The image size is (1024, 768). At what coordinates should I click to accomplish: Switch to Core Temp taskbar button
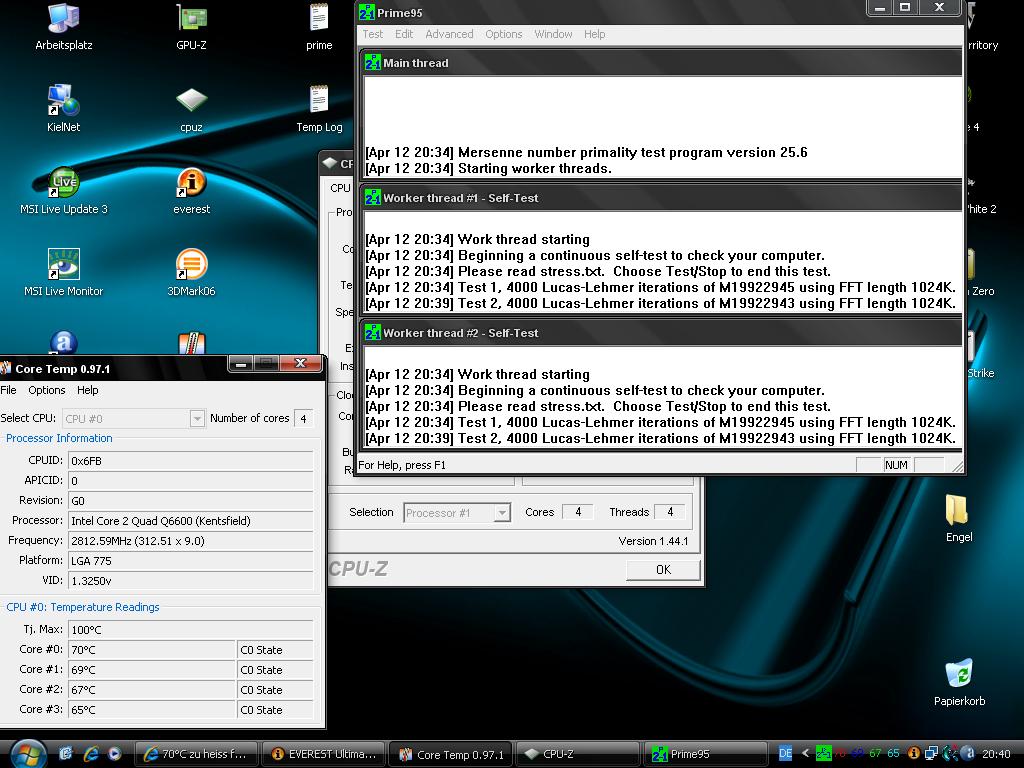pos(451,754)
